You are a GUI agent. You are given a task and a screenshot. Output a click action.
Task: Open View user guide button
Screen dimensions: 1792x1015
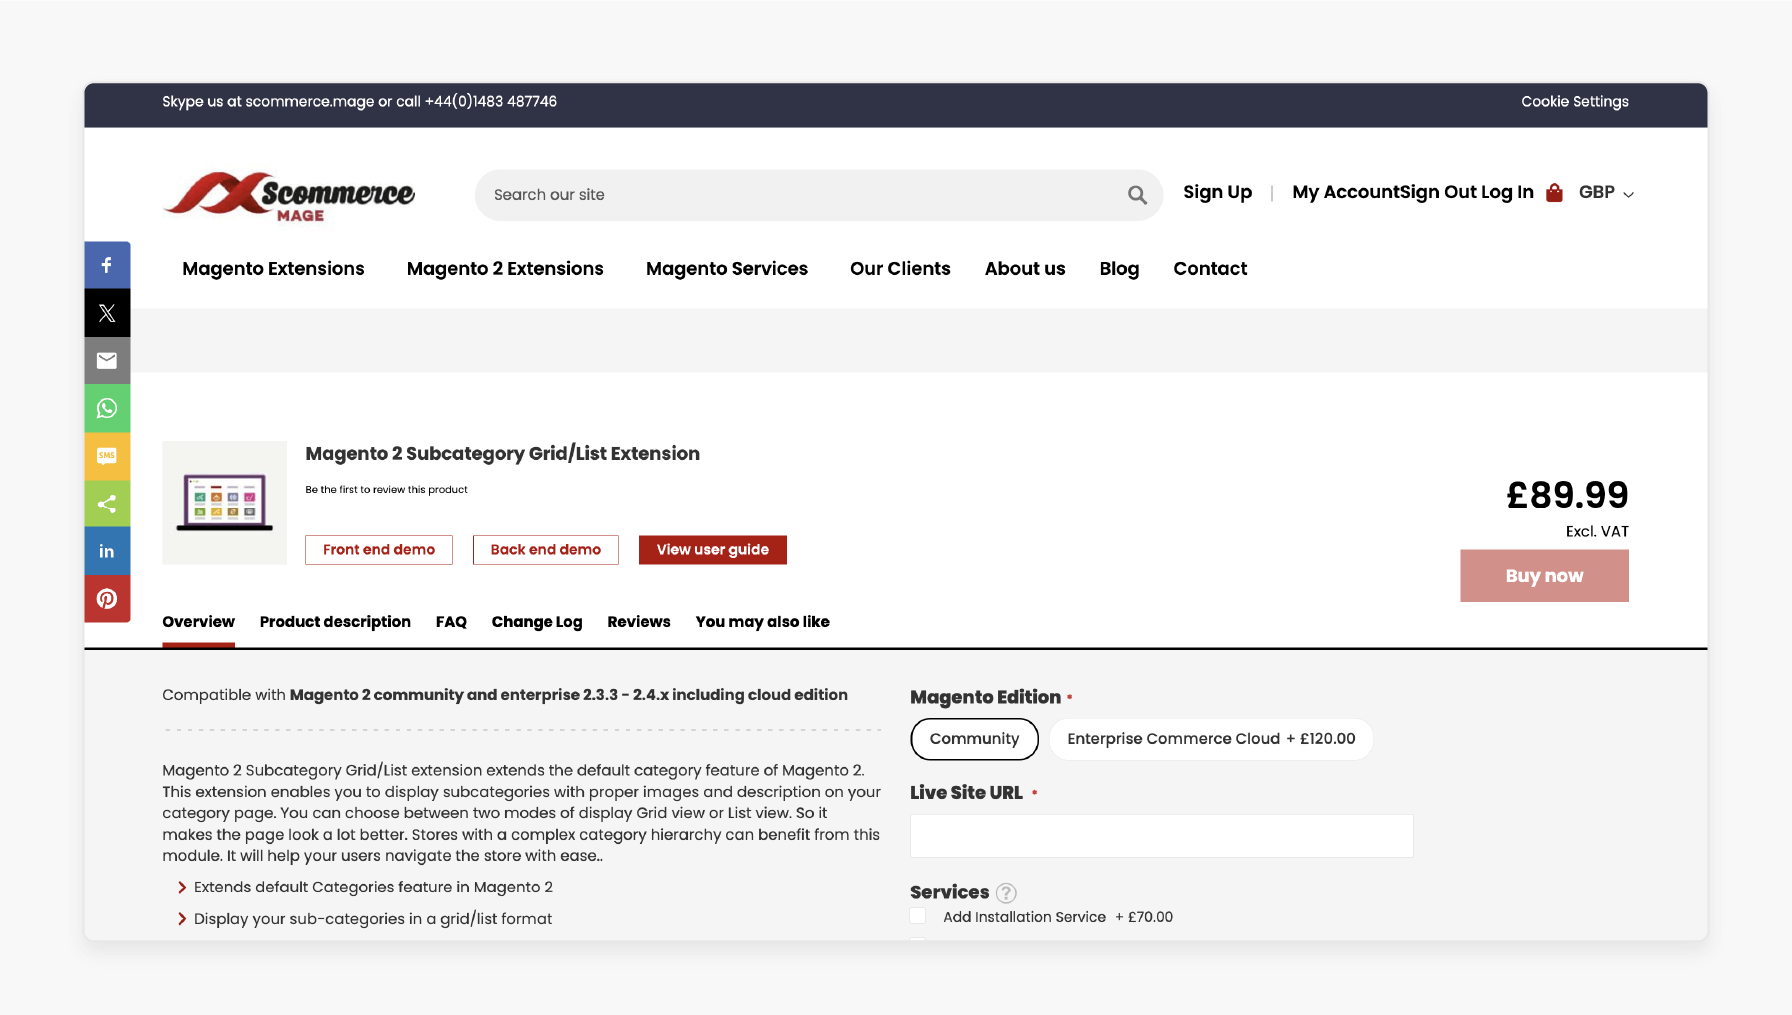pyautogui.click(x=713, y=550)
